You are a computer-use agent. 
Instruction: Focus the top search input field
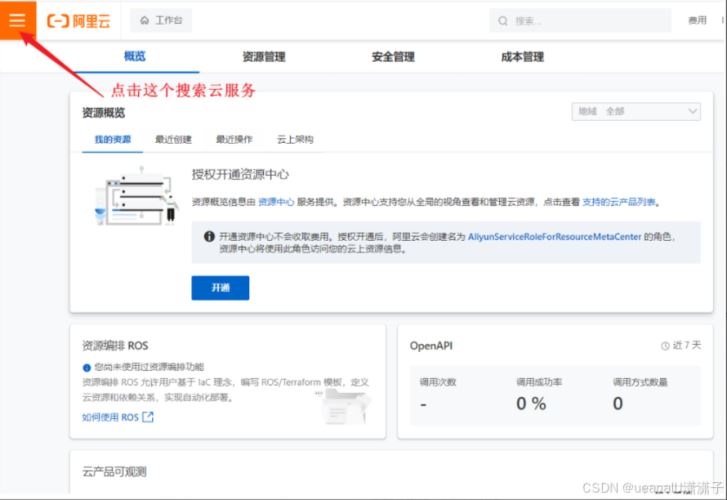[x=580, y=21]
